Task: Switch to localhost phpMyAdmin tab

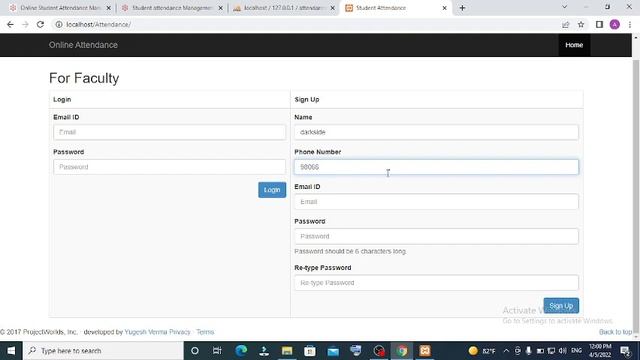Action: point(284,8)
